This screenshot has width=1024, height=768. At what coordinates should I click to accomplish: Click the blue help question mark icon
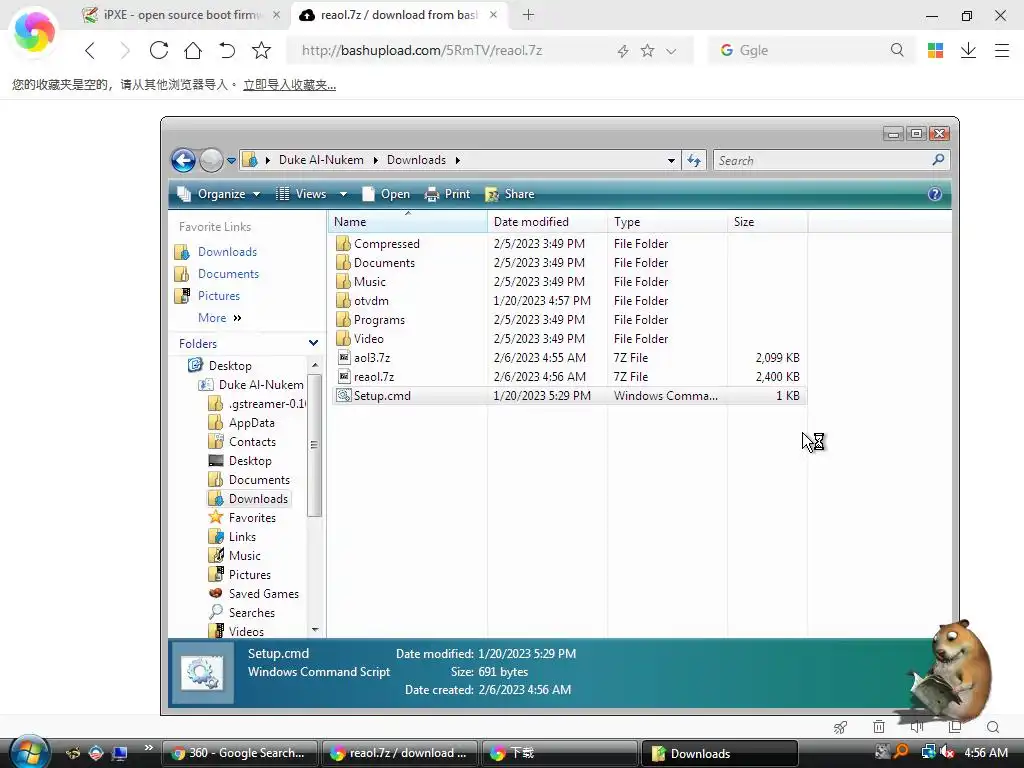(935, 194)
